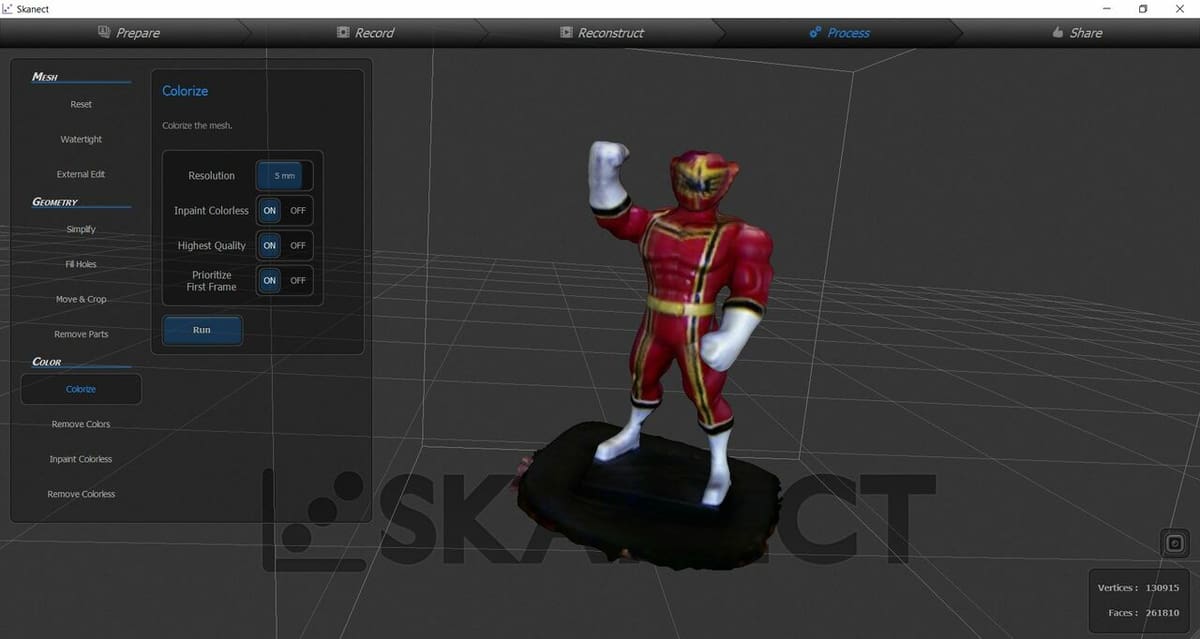
Task: Click the Record tab film icon
Action: click(343, 33)
